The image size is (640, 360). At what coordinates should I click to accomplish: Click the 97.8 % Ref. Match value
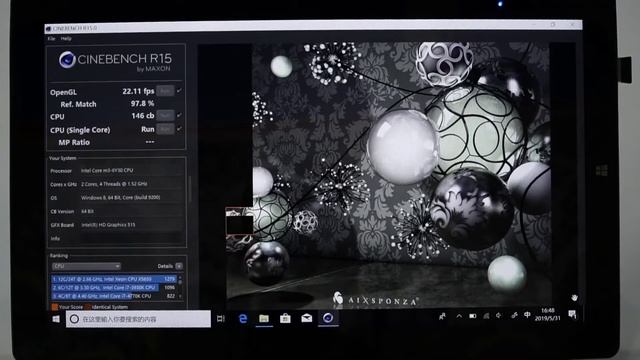[142, 104]
